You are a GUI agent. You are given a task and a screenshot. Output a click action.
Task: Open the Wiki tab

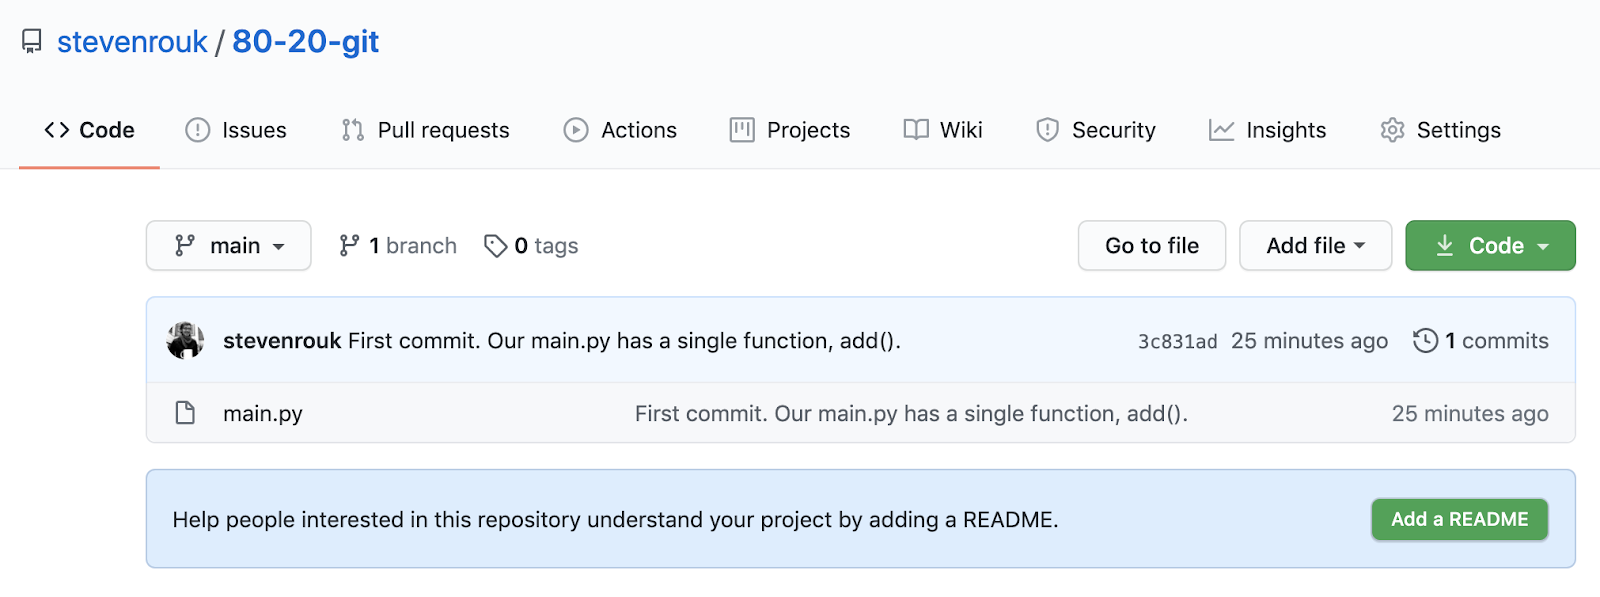tap(943, 130)
